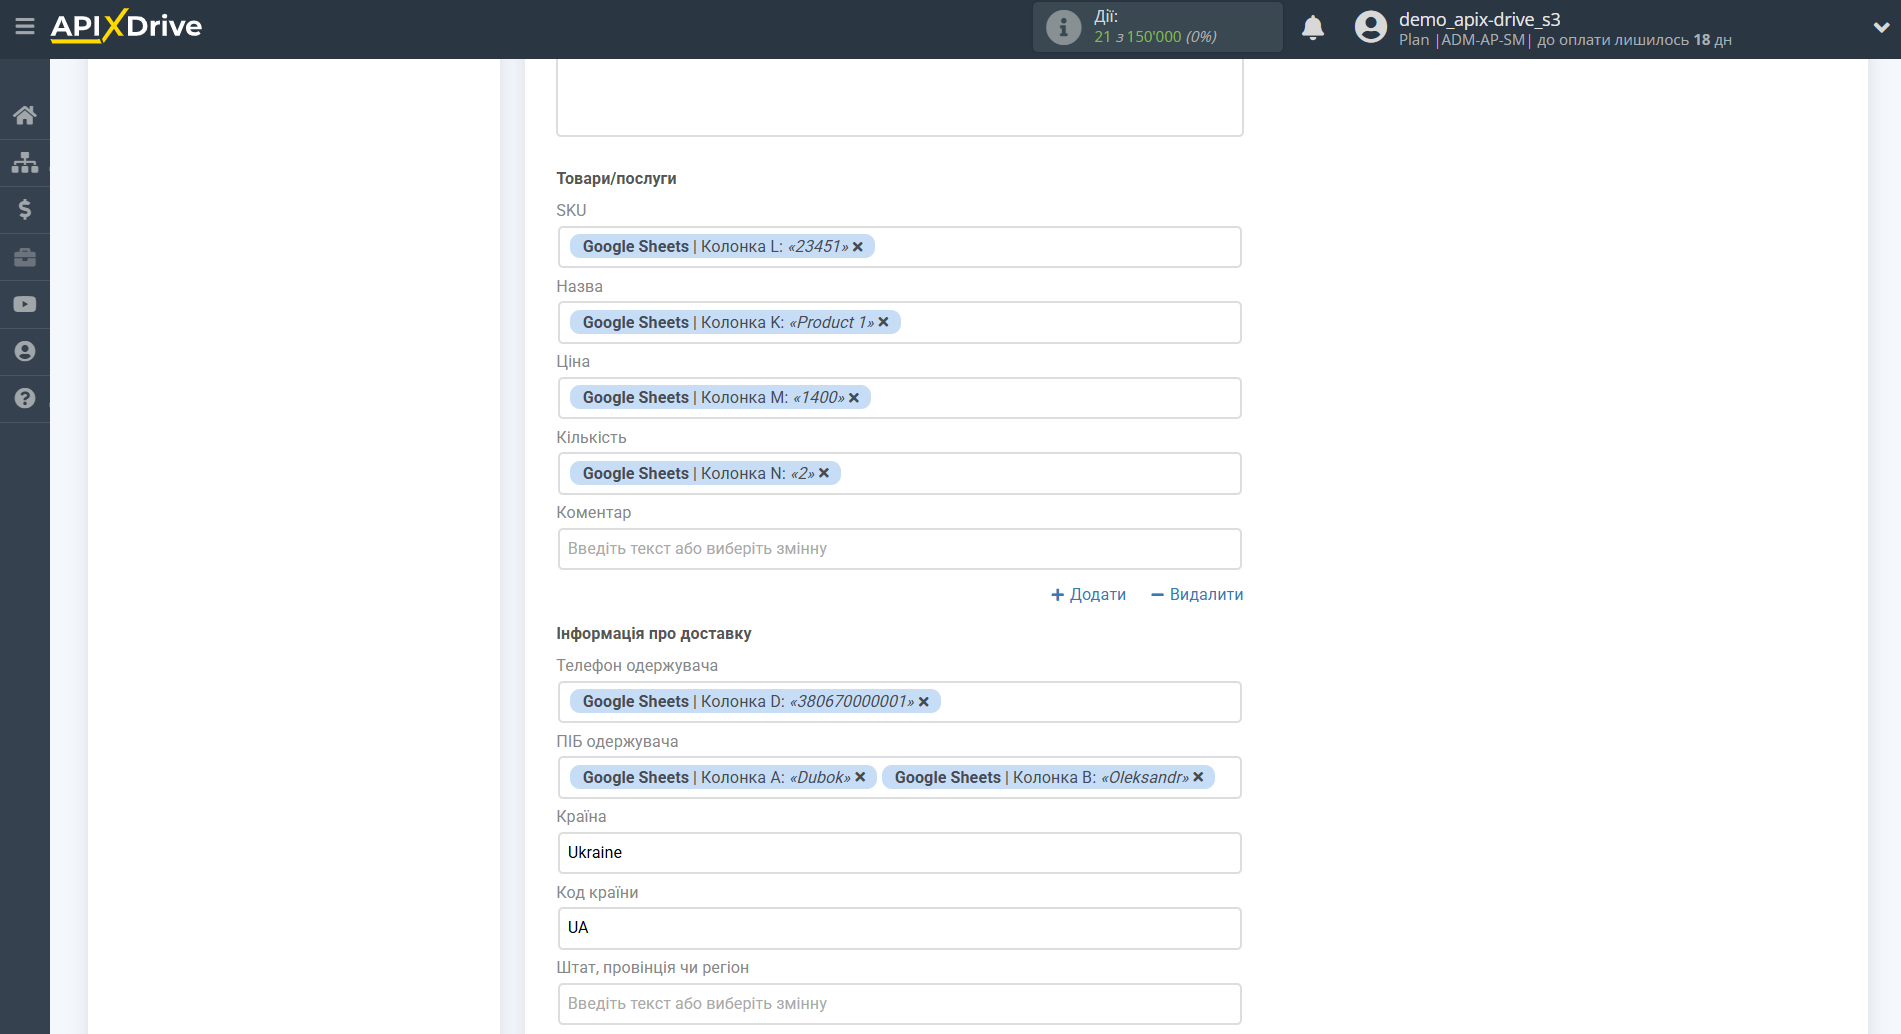The image size is (1901, 1034).
Task: Click the Інформація про доставку heading
Action: [653, 634]
